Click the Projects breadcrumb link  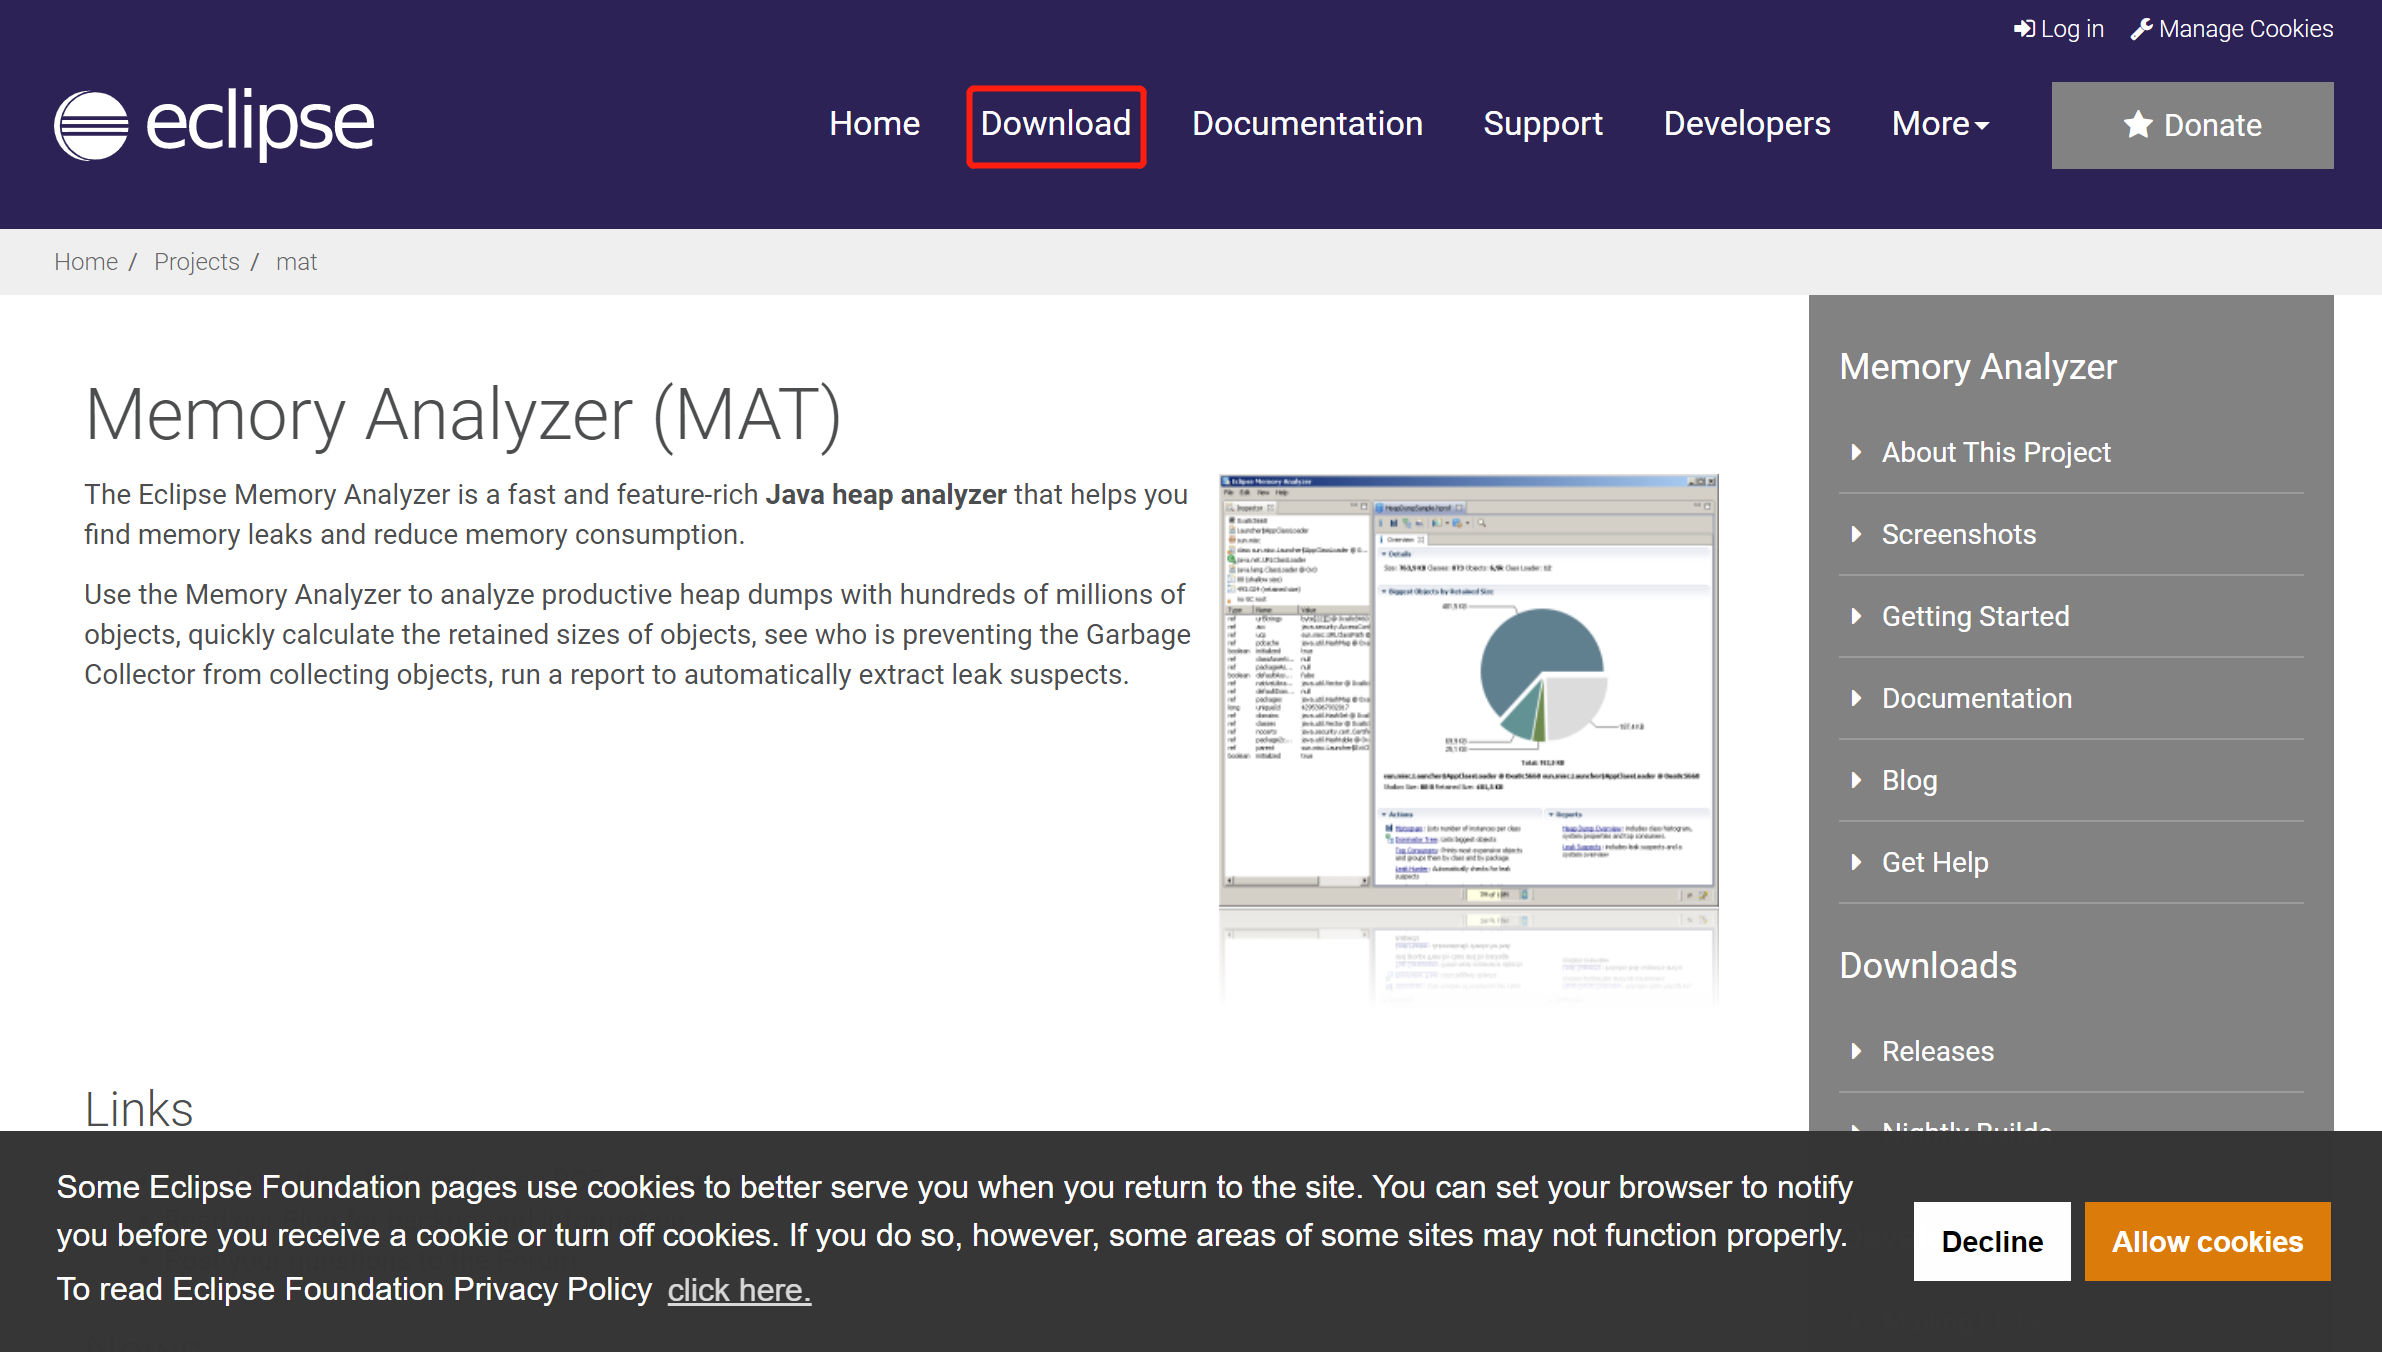[x=196, y=262]
